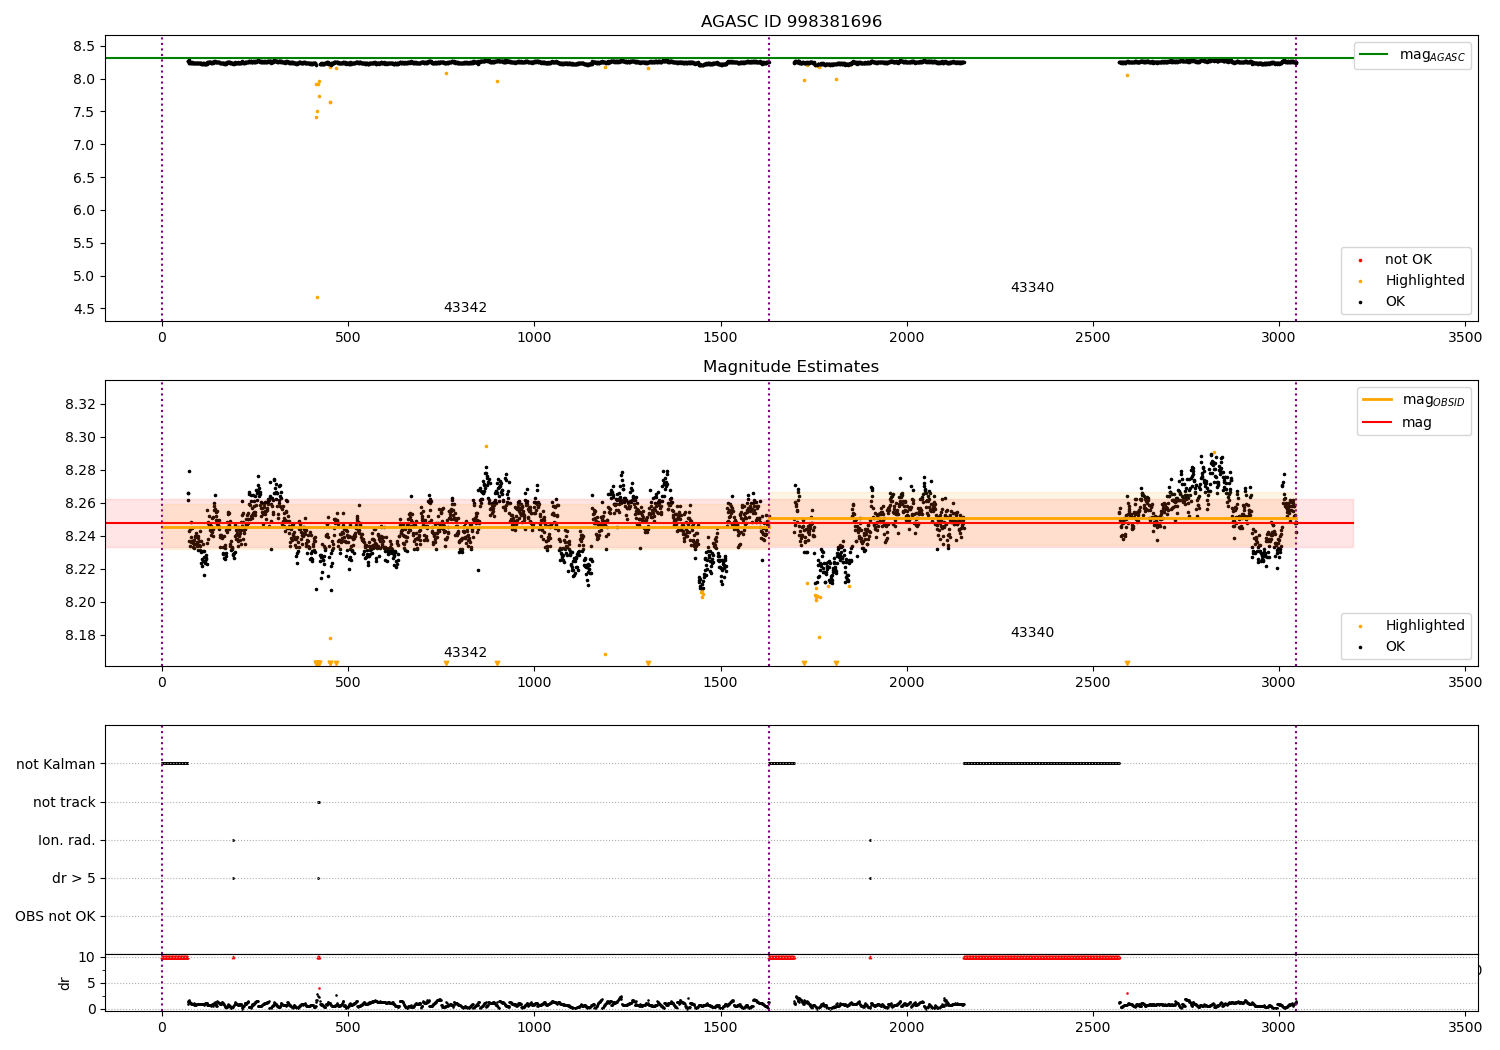Image resolution: width=1500 pixels, height=1050 pixels.
Task: Click the red 'not OK' marker sample in top legend
Action: click(x=1360, y=260)
